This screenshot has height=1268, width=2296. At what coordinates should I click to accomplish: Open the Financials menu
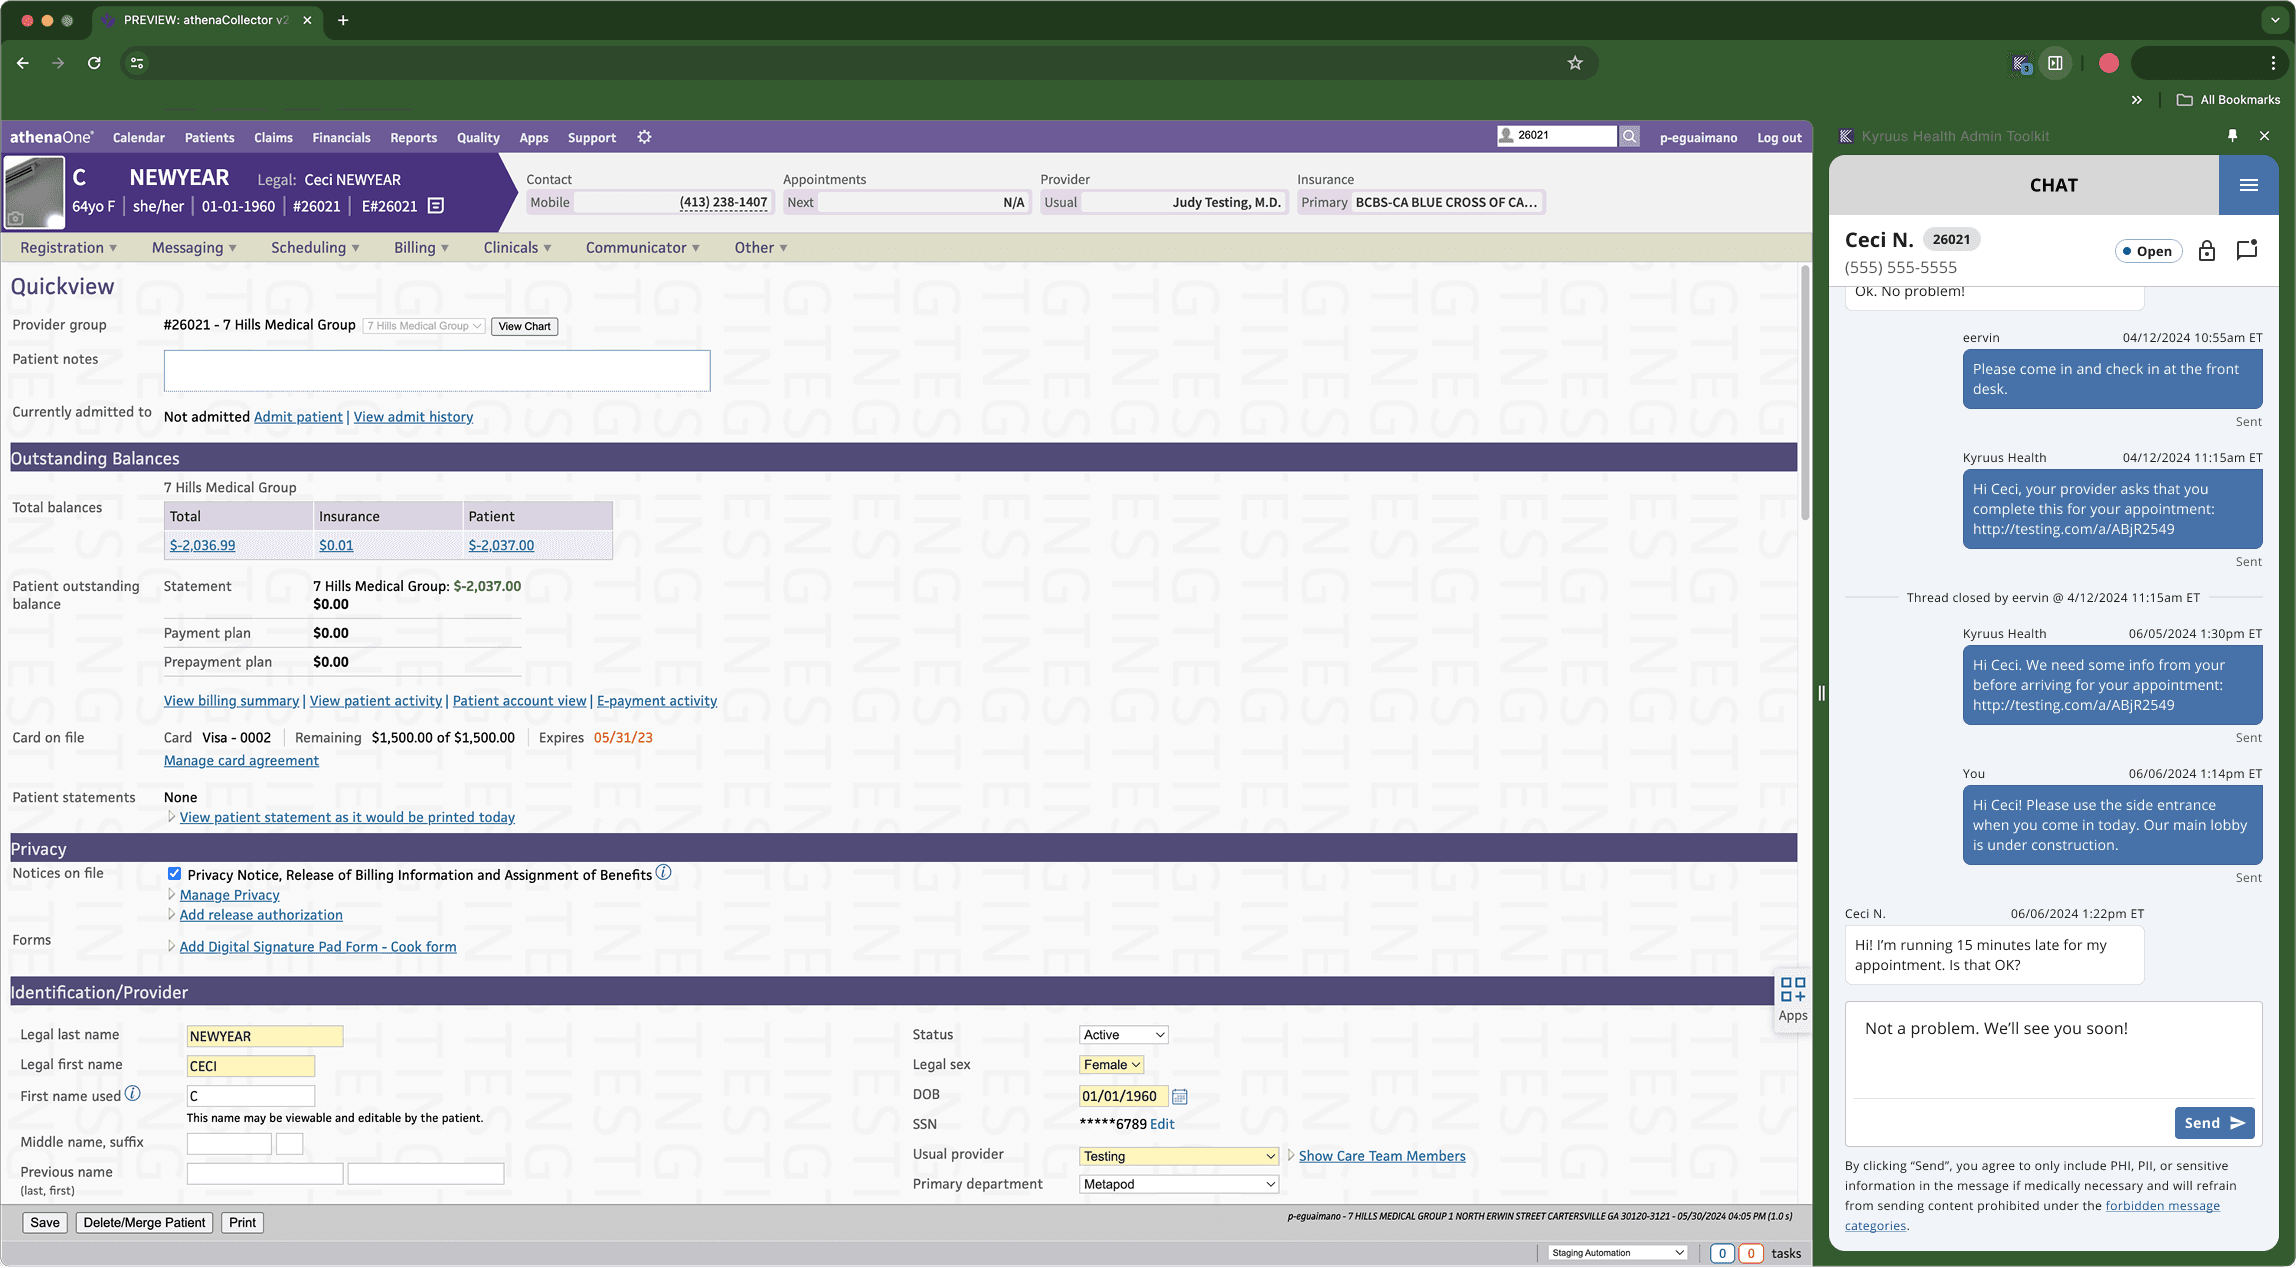[x=341, y=138]
